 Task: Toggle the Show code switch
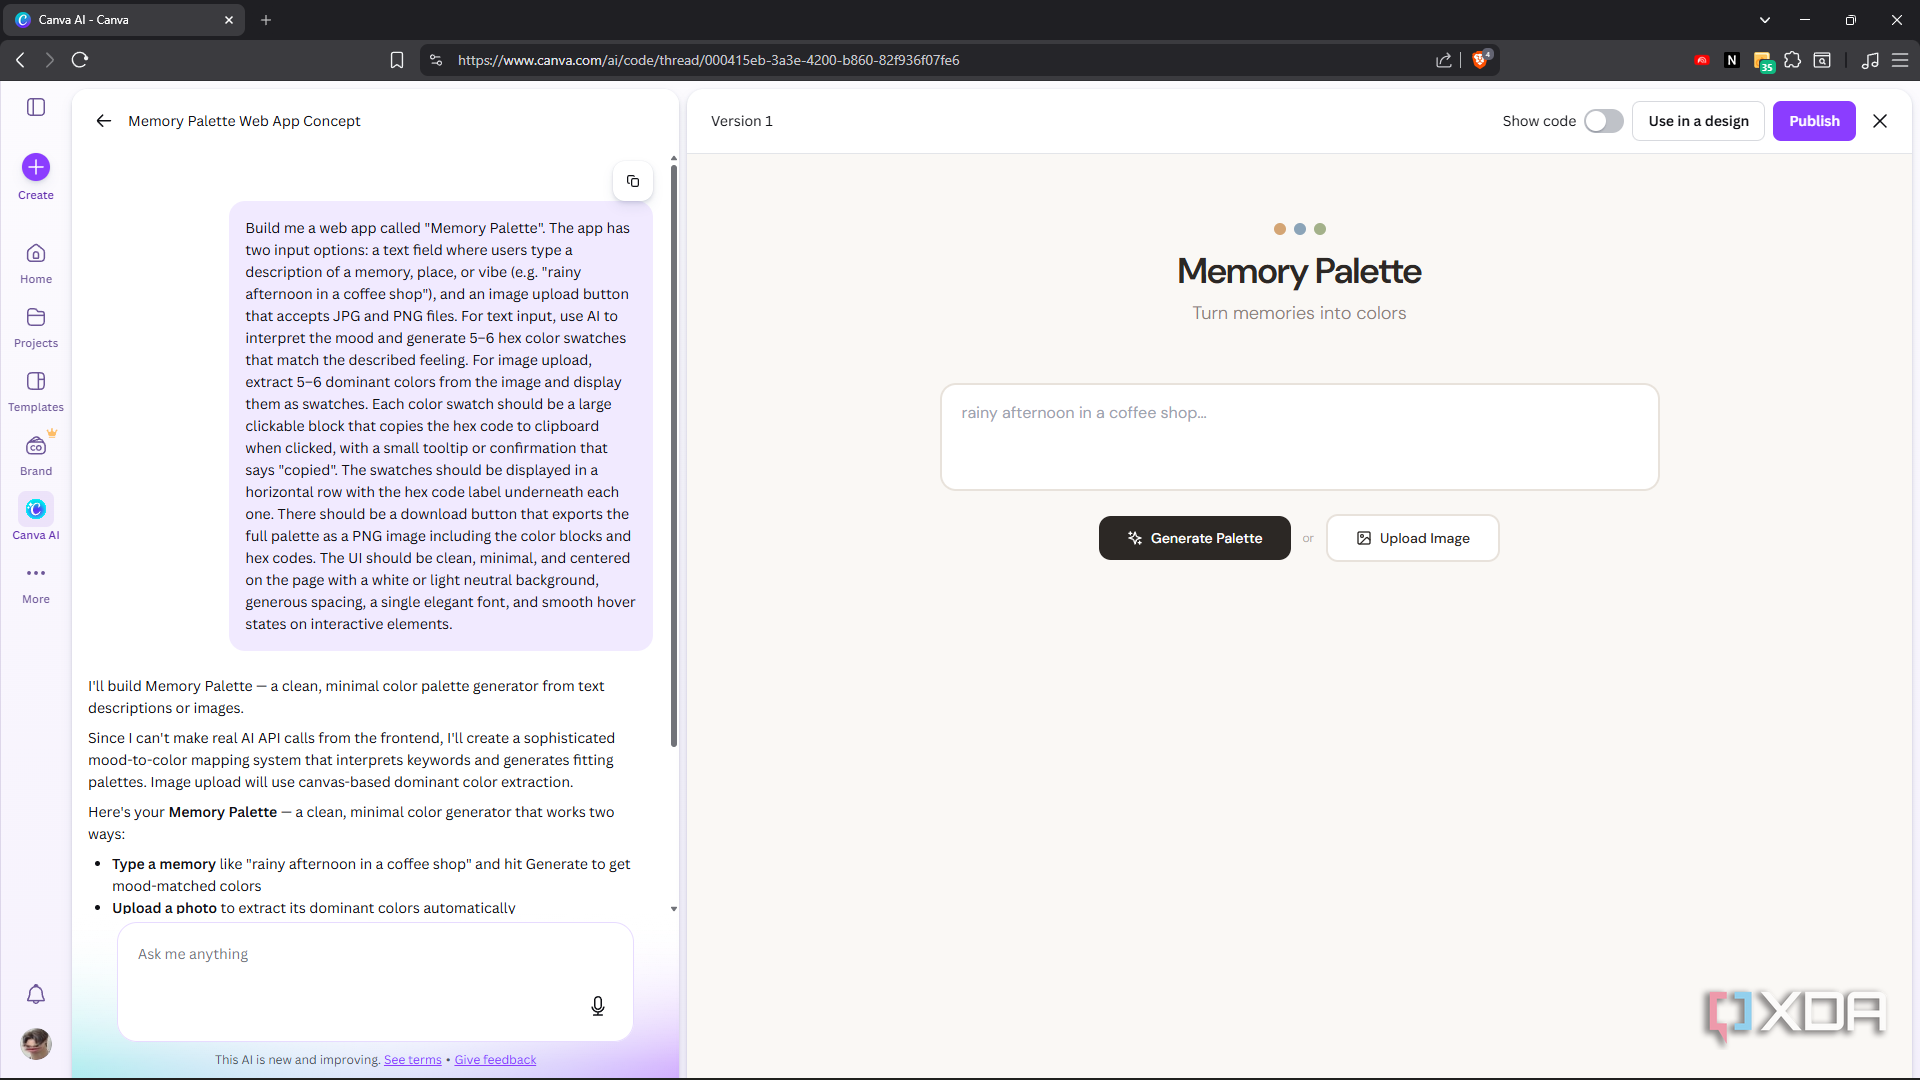pyautogui.click(x=1603, y=121)
